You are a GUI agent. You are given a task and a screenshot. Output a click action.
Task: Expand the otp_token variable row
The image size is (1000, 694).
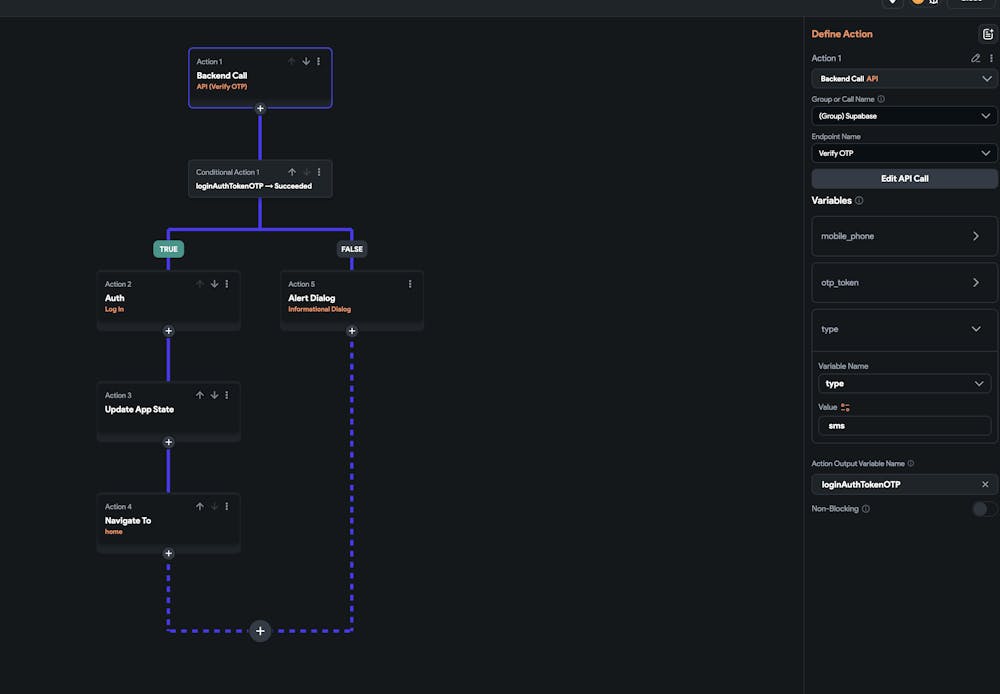point(904,283)
